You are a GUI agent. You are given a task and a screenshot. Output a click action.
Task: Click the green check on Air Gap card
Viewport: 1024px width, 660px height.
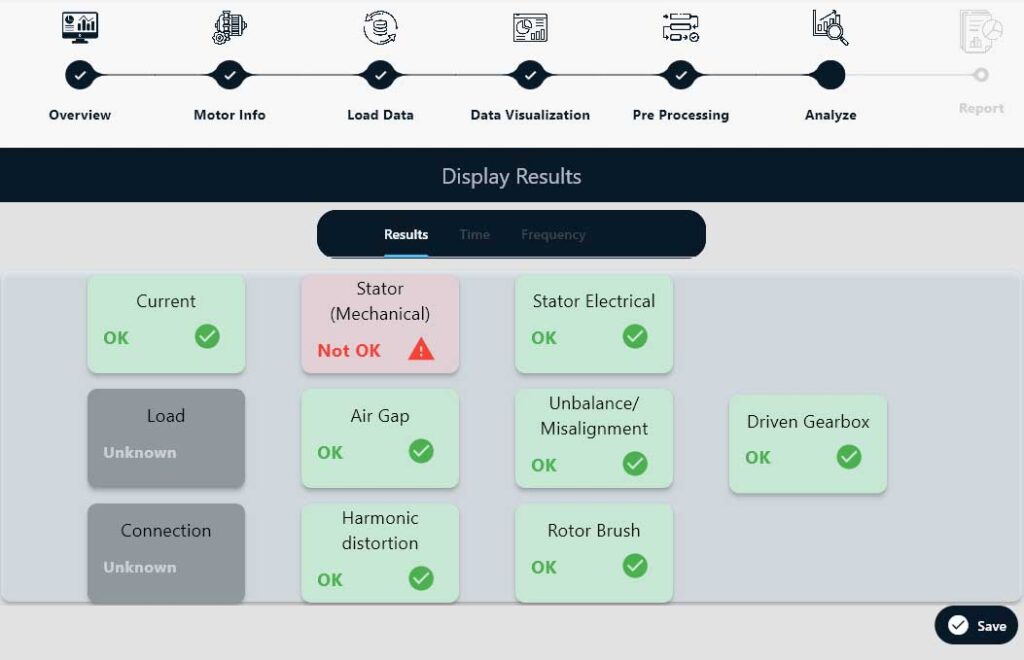click(x=421, y=452)
